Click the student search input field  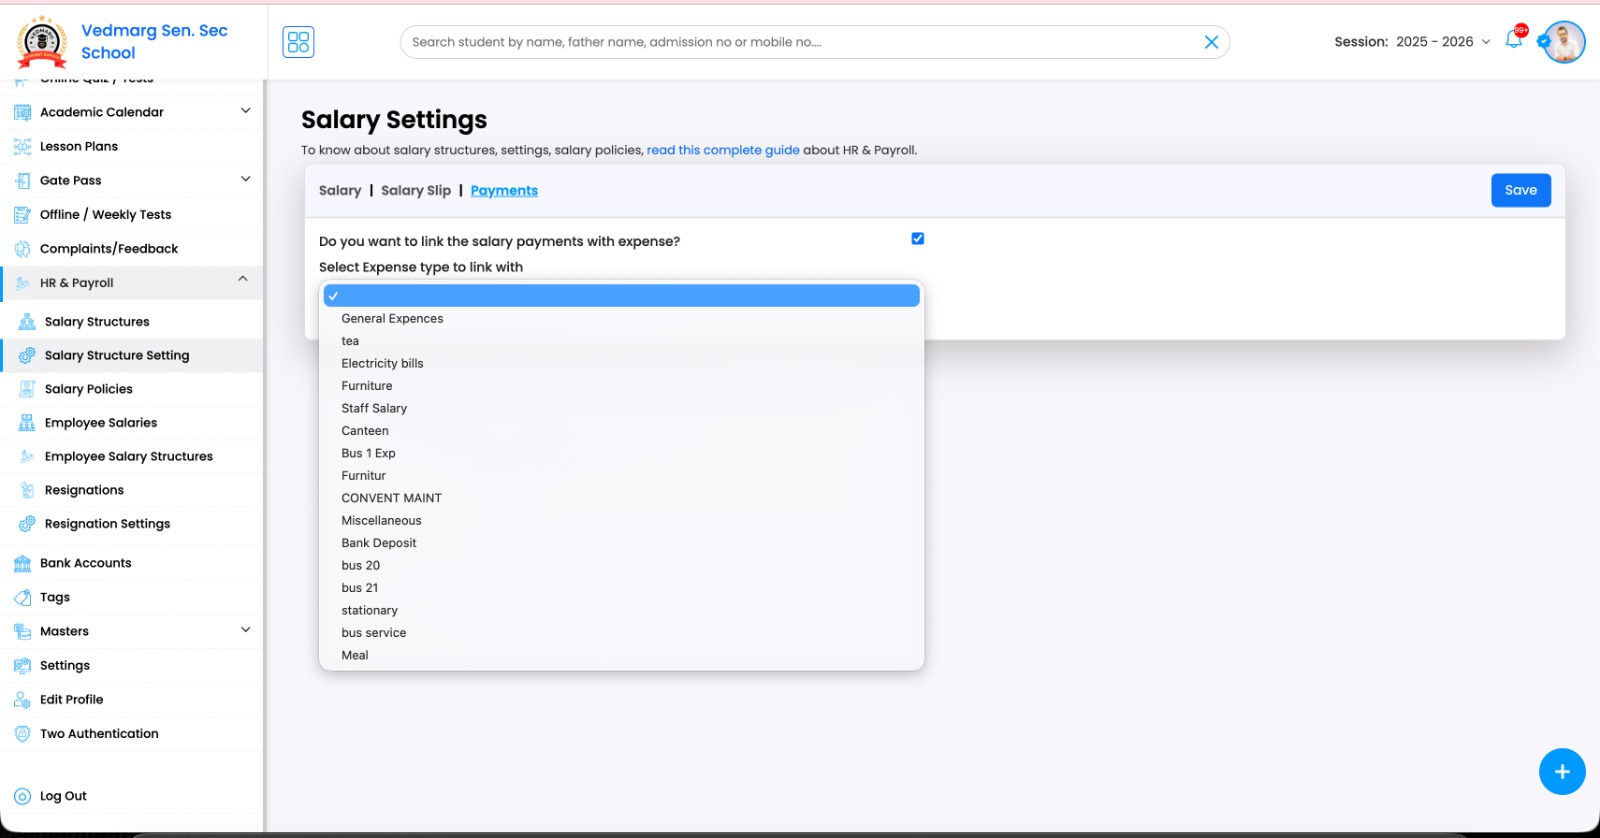pos(800,42)
